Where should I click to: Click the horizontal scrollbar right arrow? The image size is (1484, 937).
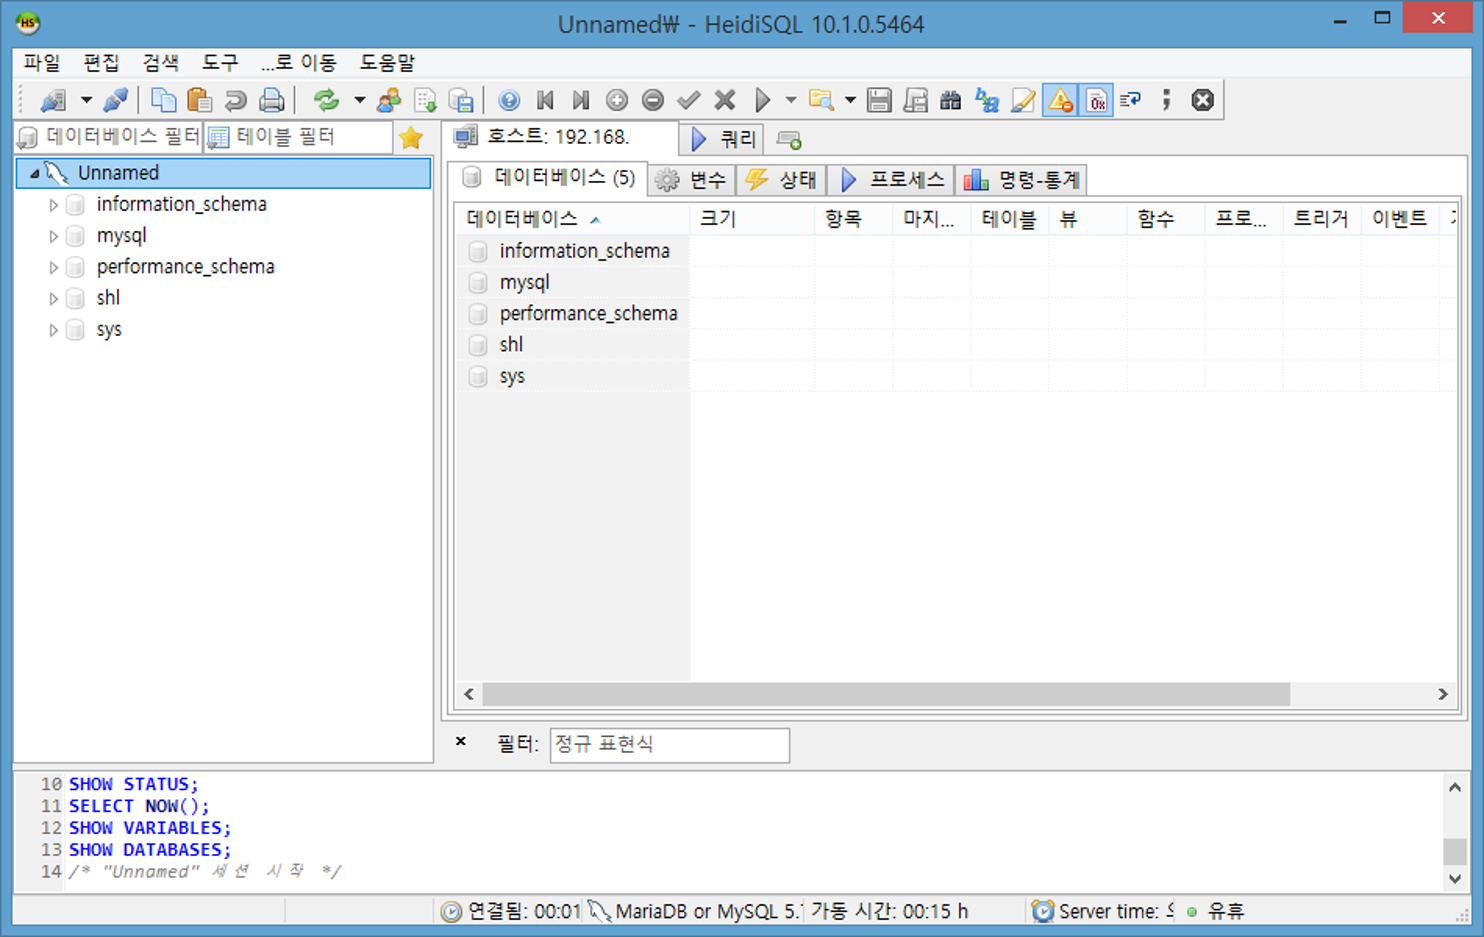pos(1443,694)
